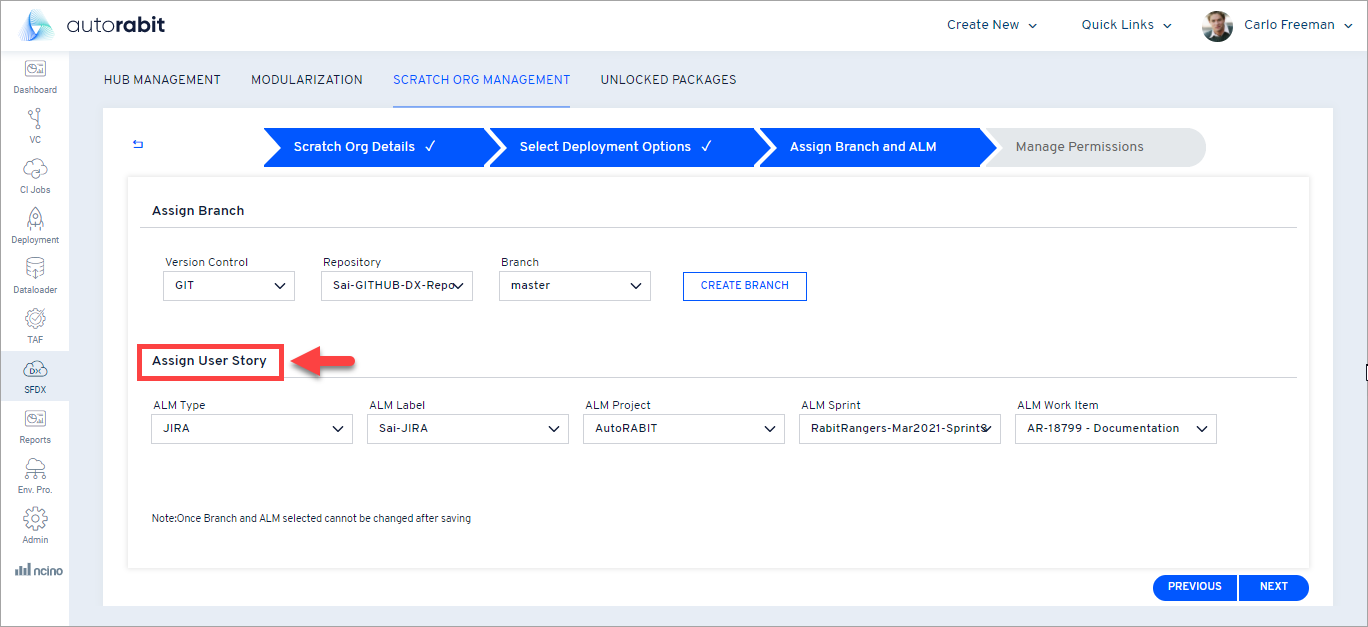Image resolution: width=1368 pixels, height=627 pixels.
Task: Open the Dashboard from the sidebar
Action: click(x=35, y=77)
